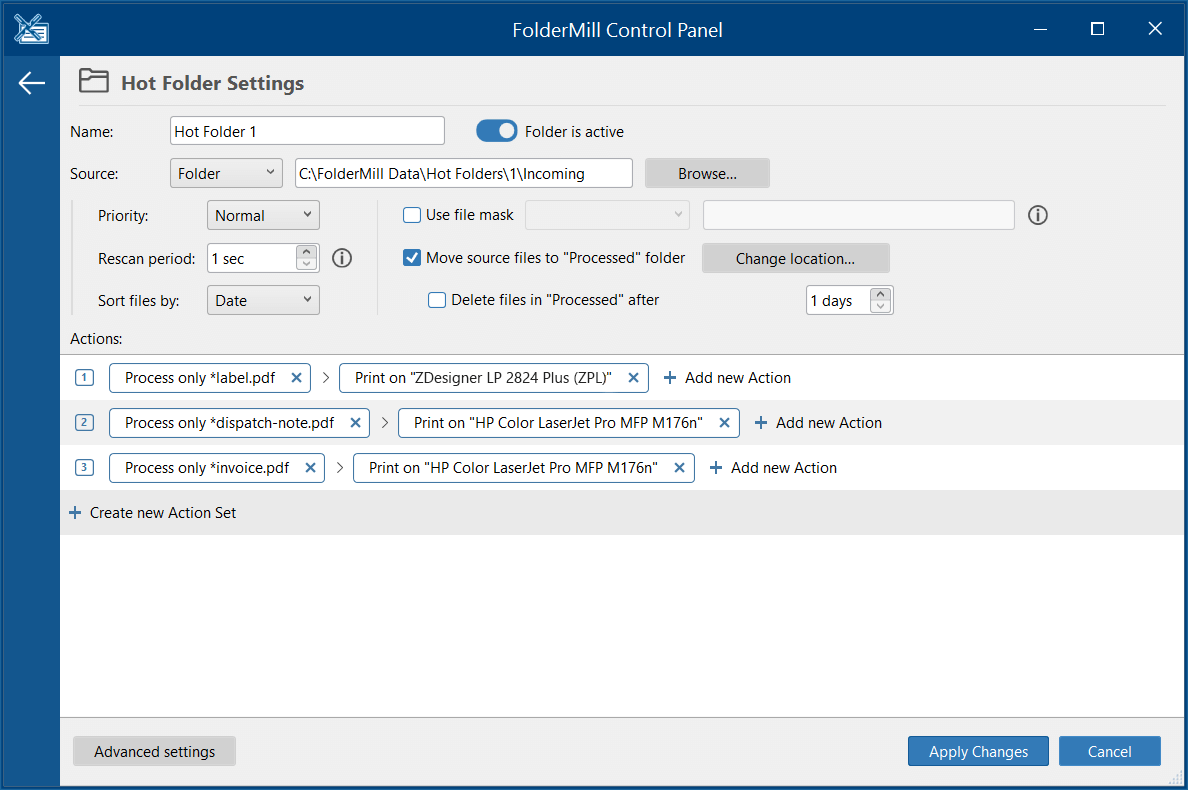
Task: Add new Action to Action Set 1
Action: point(727,377)
